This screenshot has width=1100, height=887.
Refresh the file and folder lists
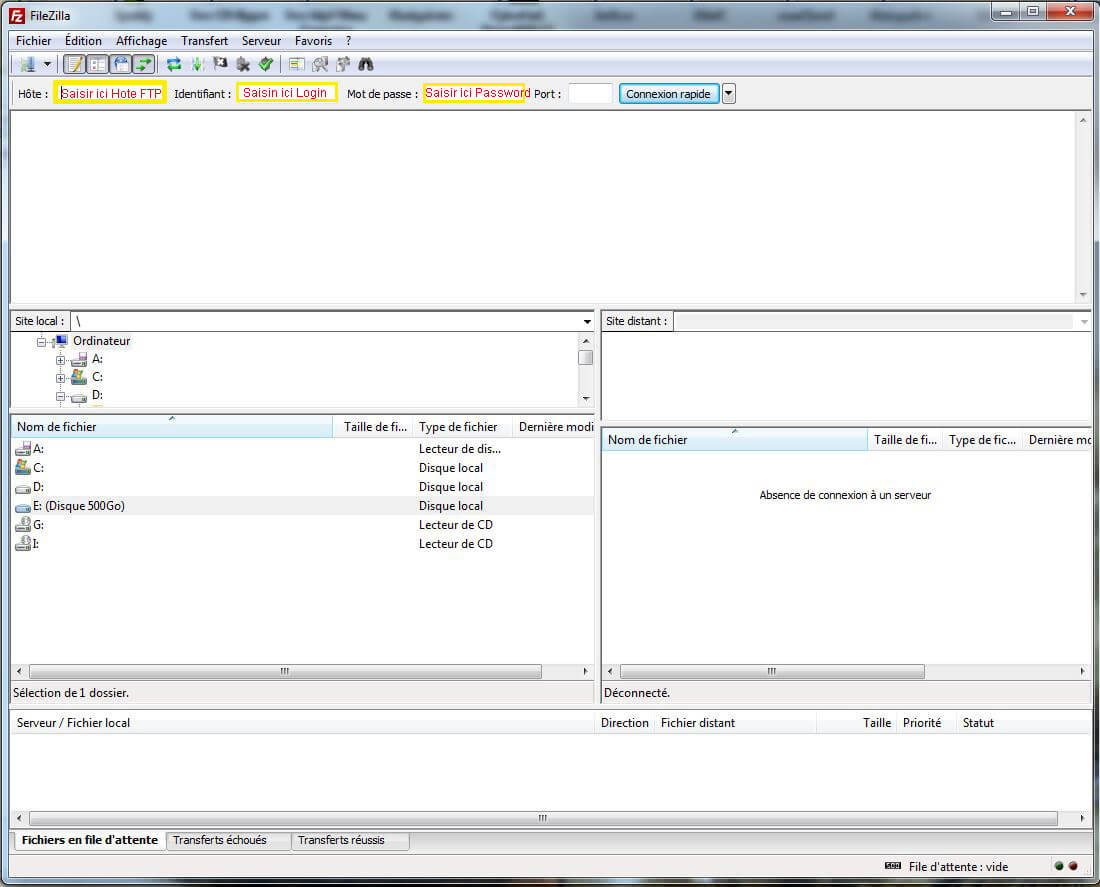point(174,65)
